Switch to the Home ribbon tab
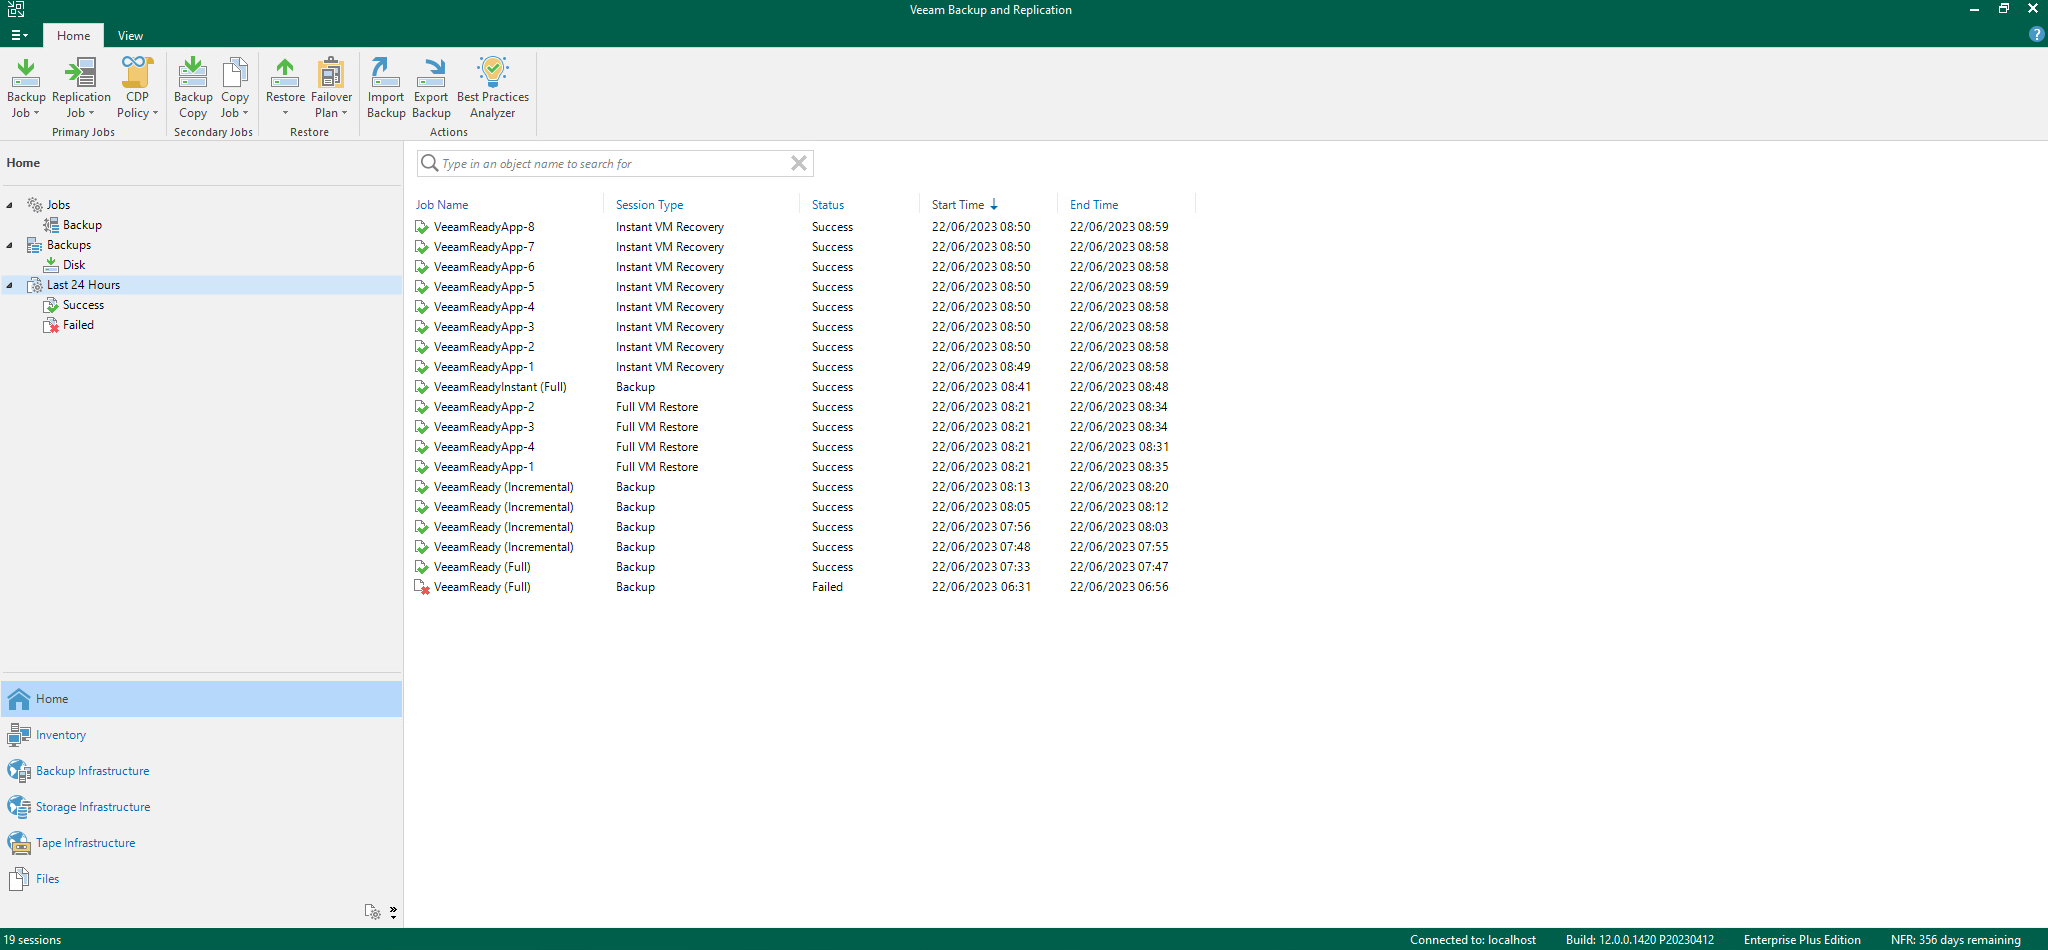This screenshot has height=950, width=2048. click(x=73, y=35)
